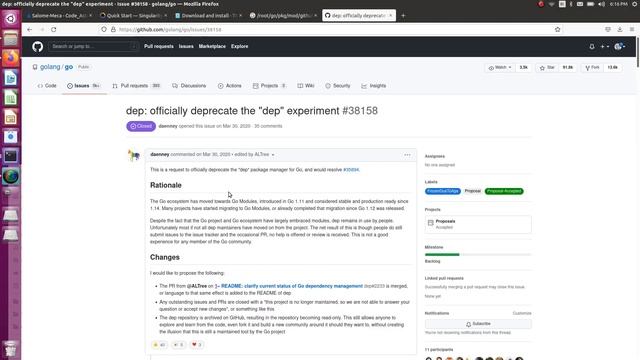
Task: Expand the edited by ALTree history dropdown
Action: [254, 155]
